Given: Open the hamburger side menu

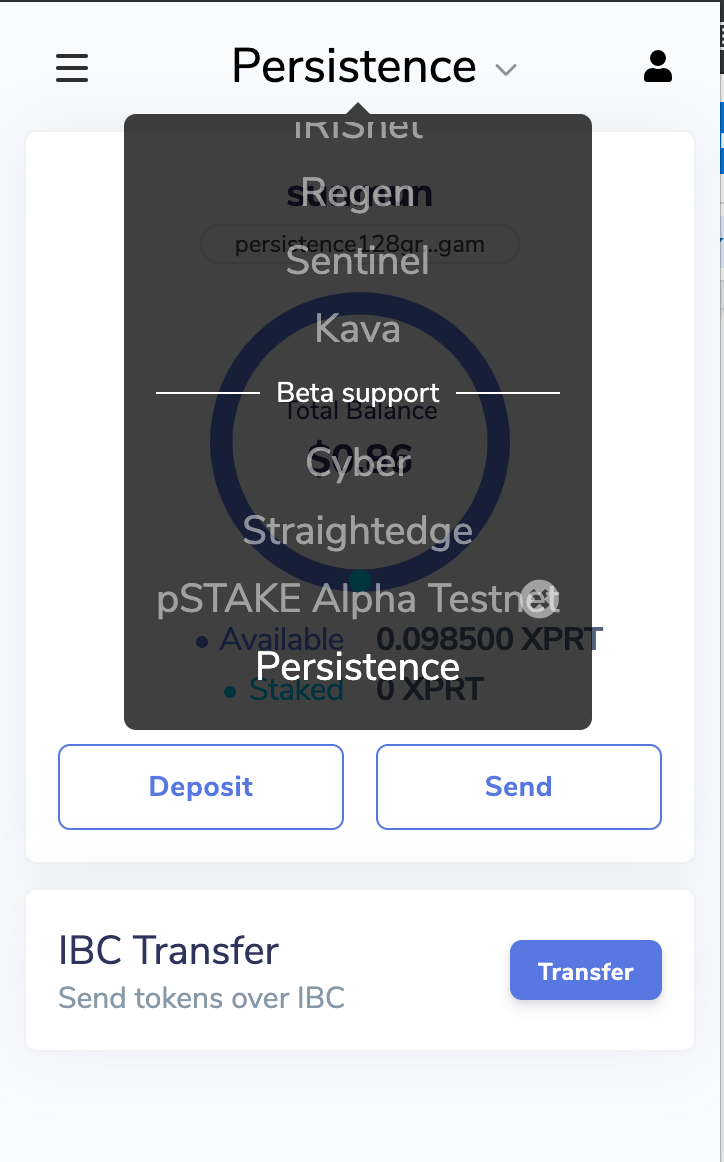Looking at the screenshot, I should pos(72,67).
